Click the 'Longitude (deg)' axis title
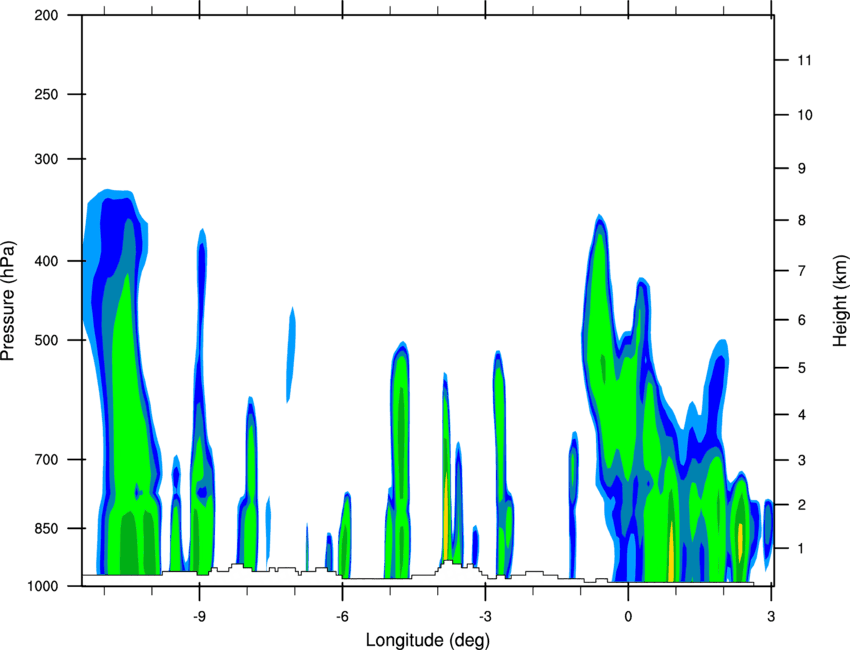 tap(428, 640)
